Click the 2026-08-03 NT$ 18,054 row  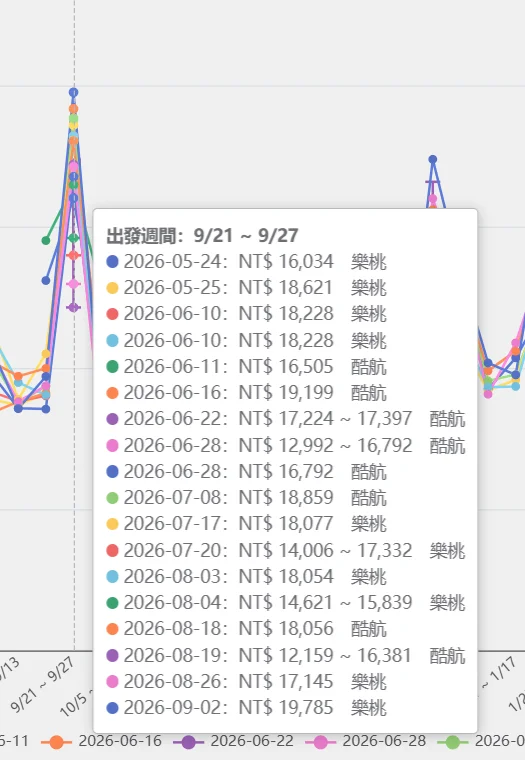tap(246, 576)
